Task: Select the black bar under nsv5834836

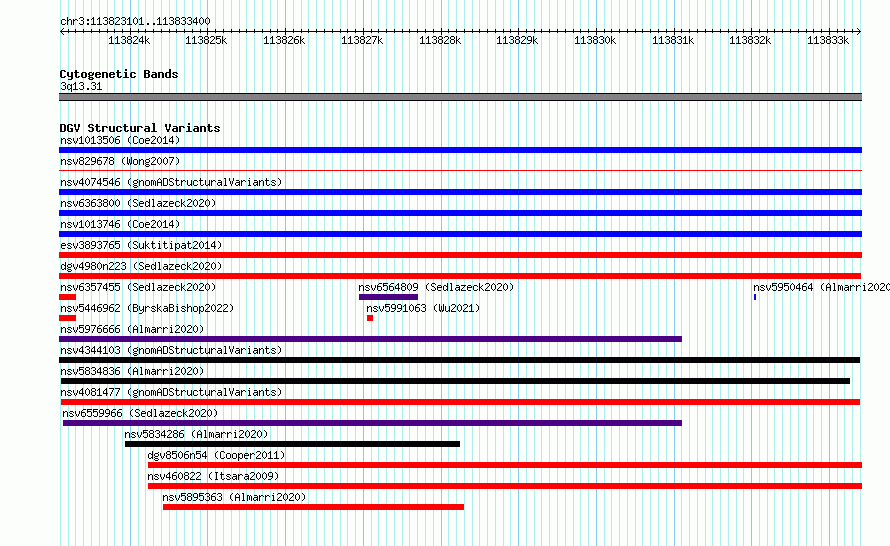Action: (455, 381)
